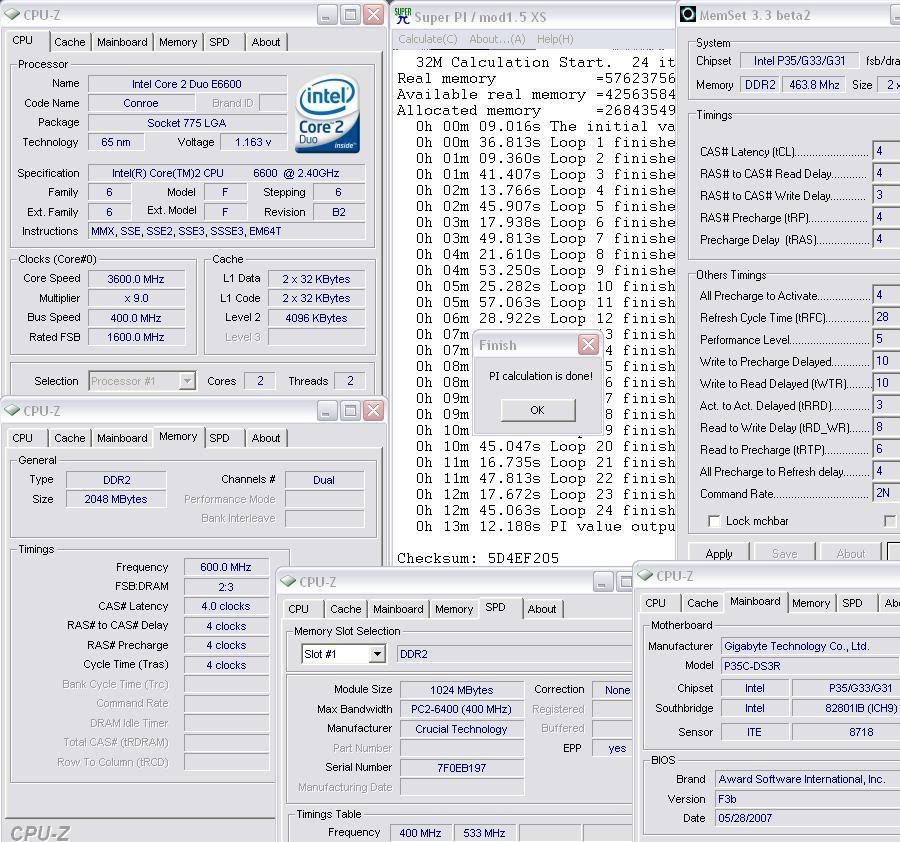Click the MemSet application icon in its title bar

pyautogui.click(x=688, y=14)
